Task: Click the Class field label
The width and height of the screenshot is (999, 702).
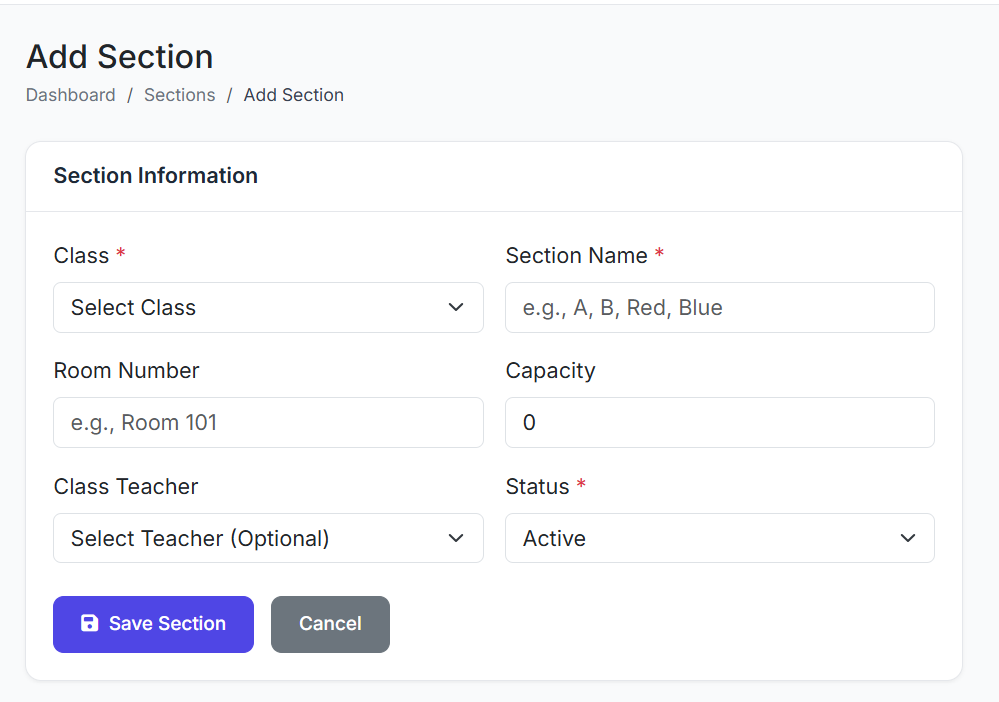Action: [81, 256]
